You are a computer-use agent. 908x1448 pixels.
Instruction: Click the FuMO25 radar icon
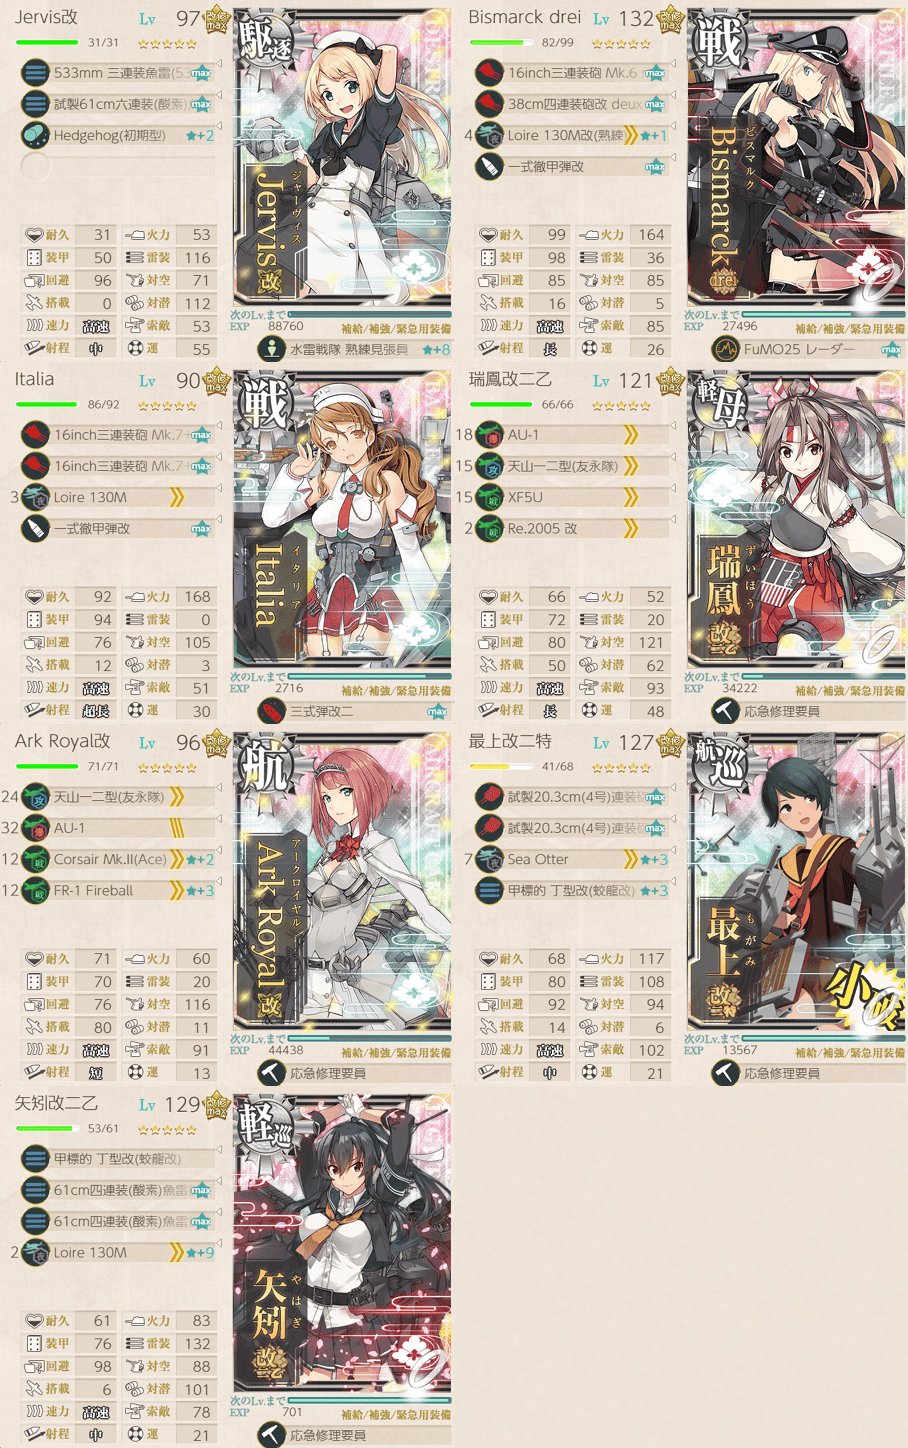pyautogui.click(x=725, y=349)
